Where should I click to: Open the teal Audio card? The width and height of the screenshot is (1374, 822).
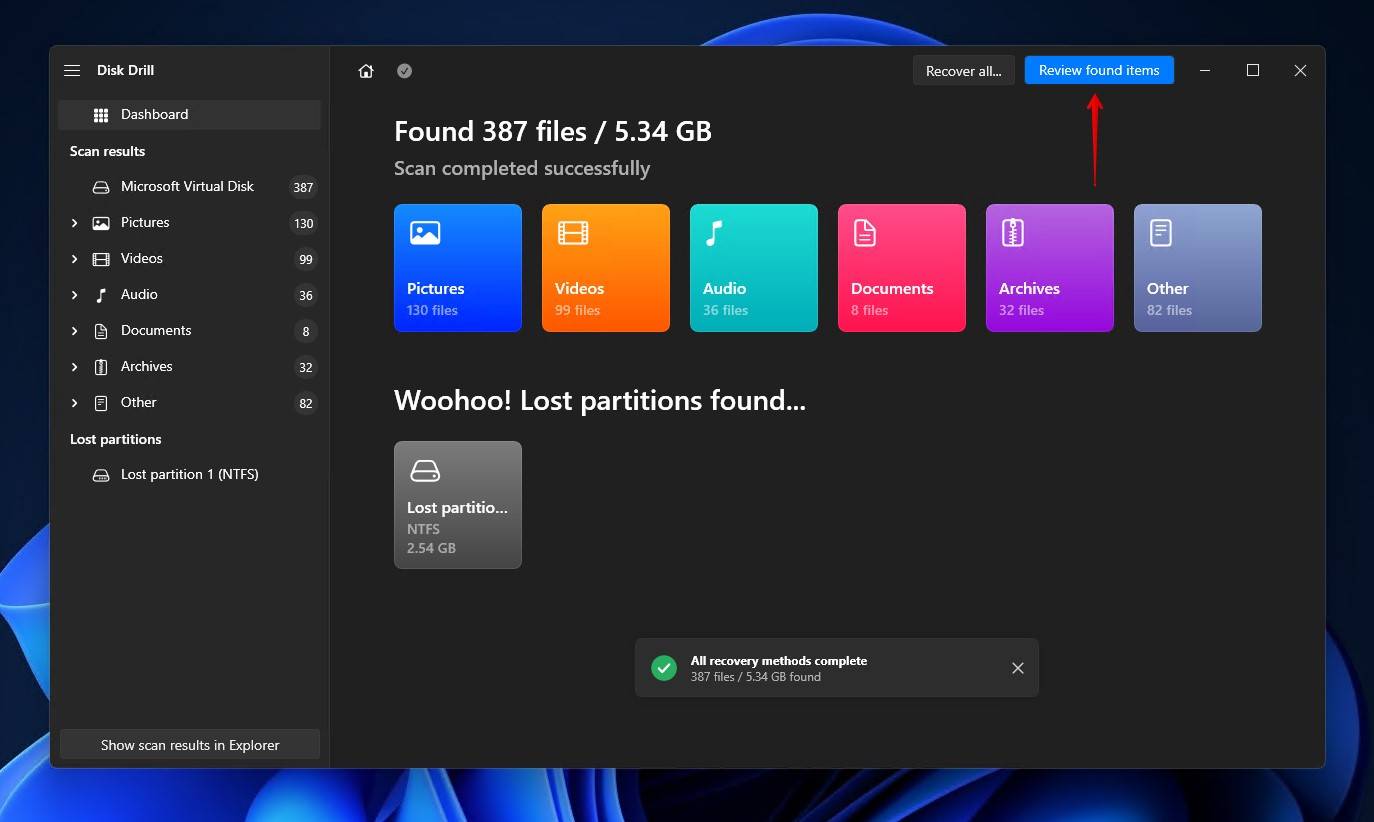754,268
